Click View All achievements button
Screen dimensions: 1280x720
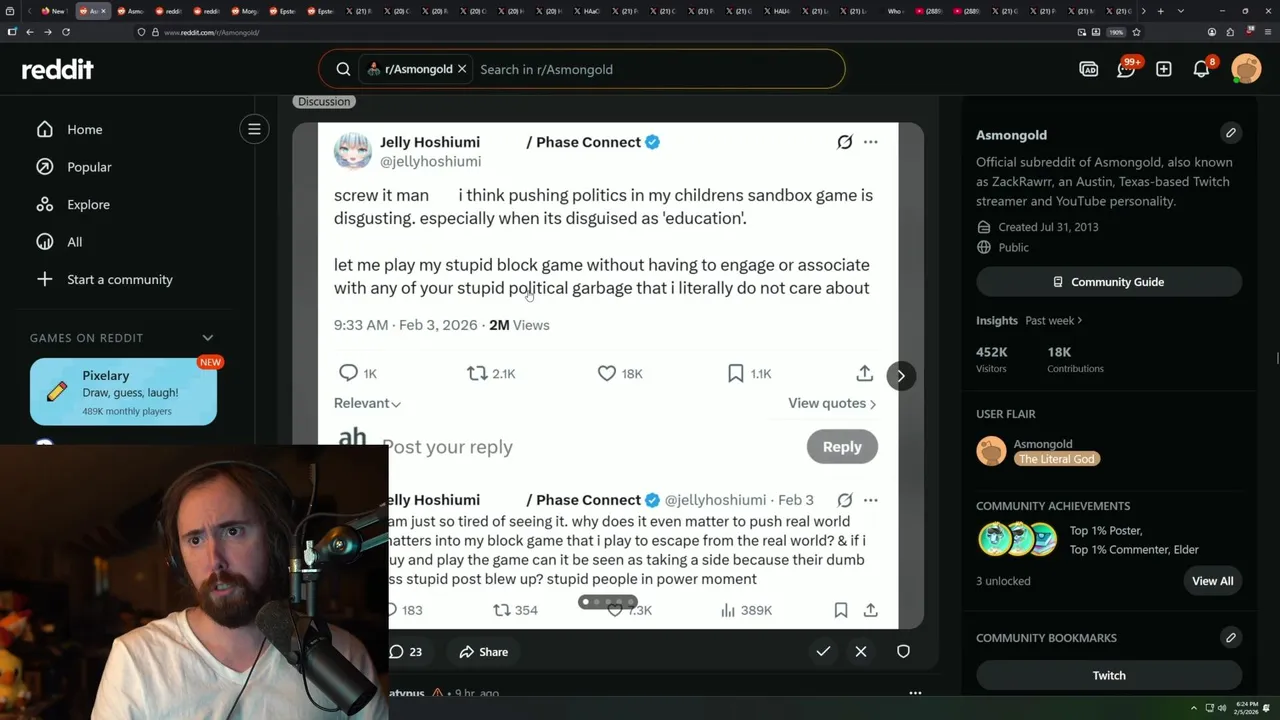click(1212, 581)
